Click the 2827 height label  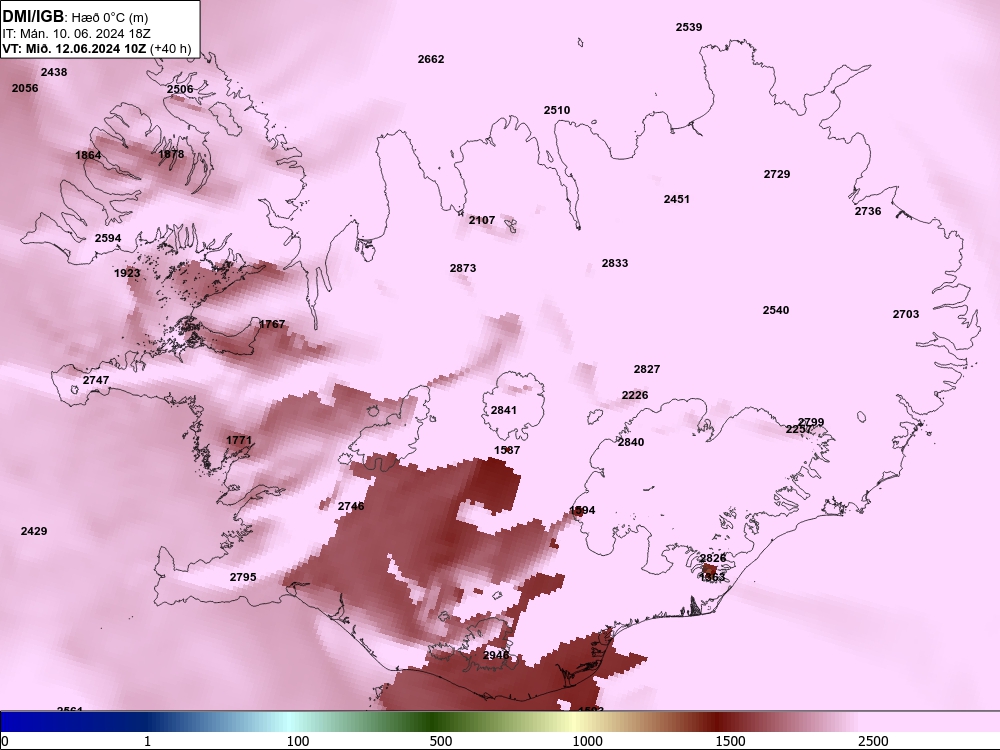tap(647, 369)
